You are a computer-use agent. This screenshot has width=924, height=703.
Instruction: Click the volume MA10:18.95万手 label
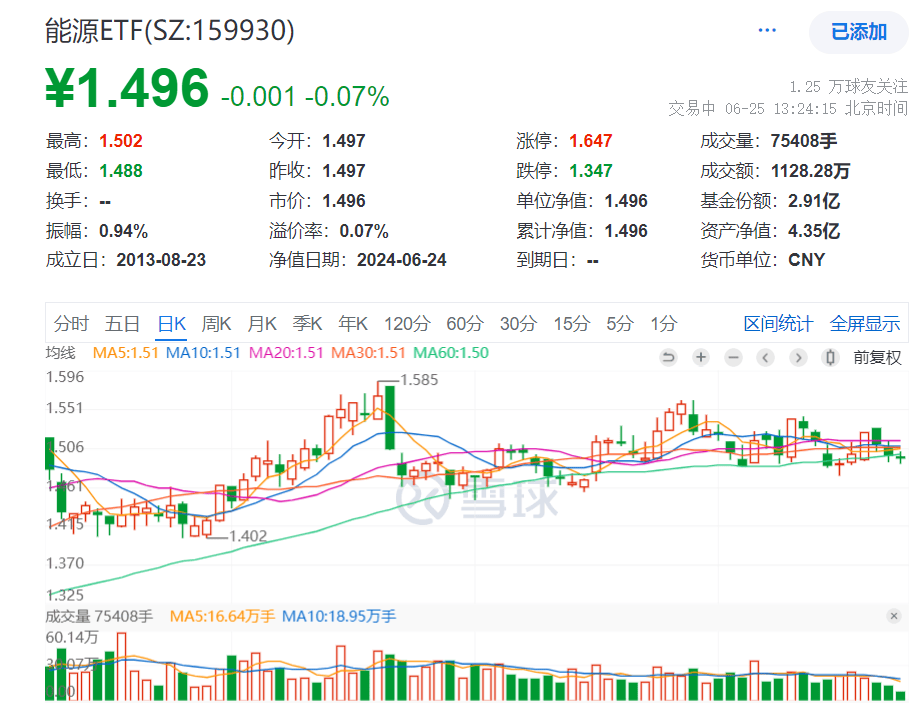339,616
